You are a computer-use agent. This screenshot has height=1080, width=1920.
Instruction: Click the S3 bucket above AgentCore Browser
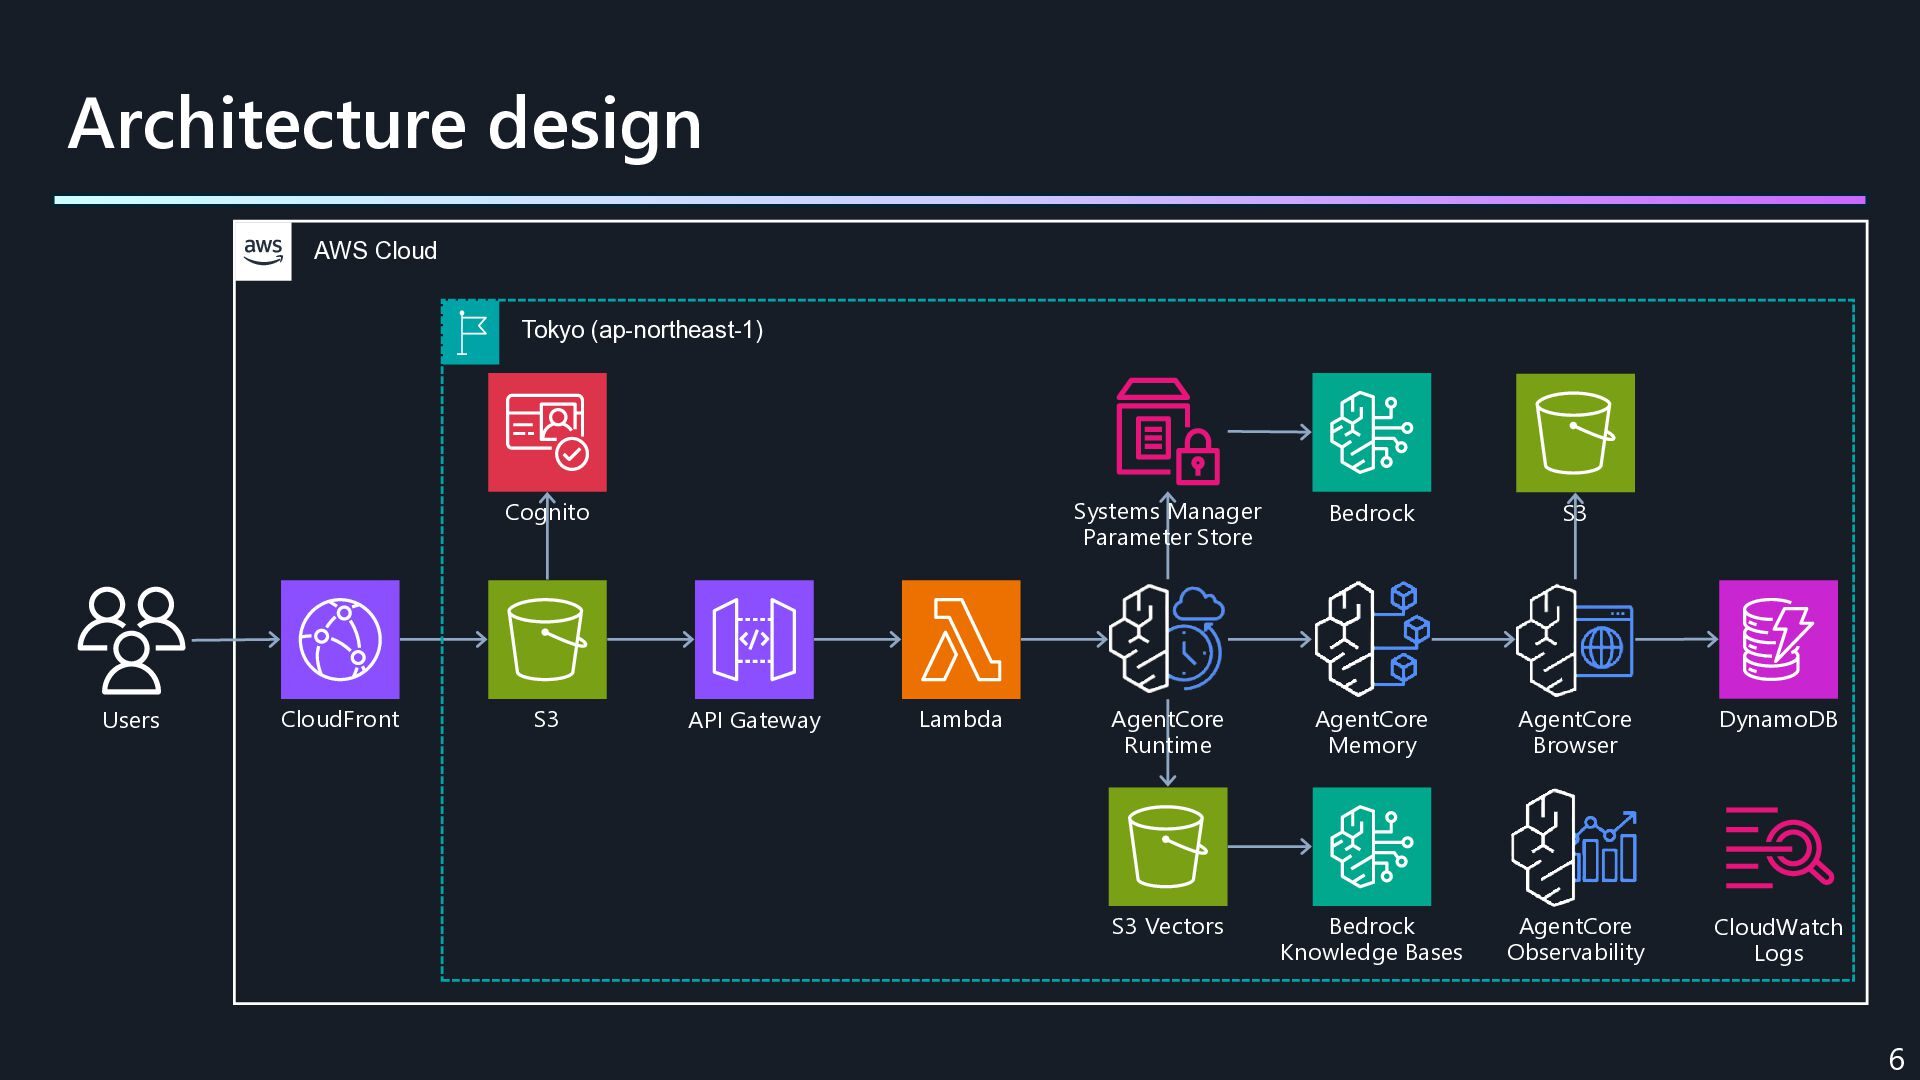pyautogui.click(x=1575, y=432)
